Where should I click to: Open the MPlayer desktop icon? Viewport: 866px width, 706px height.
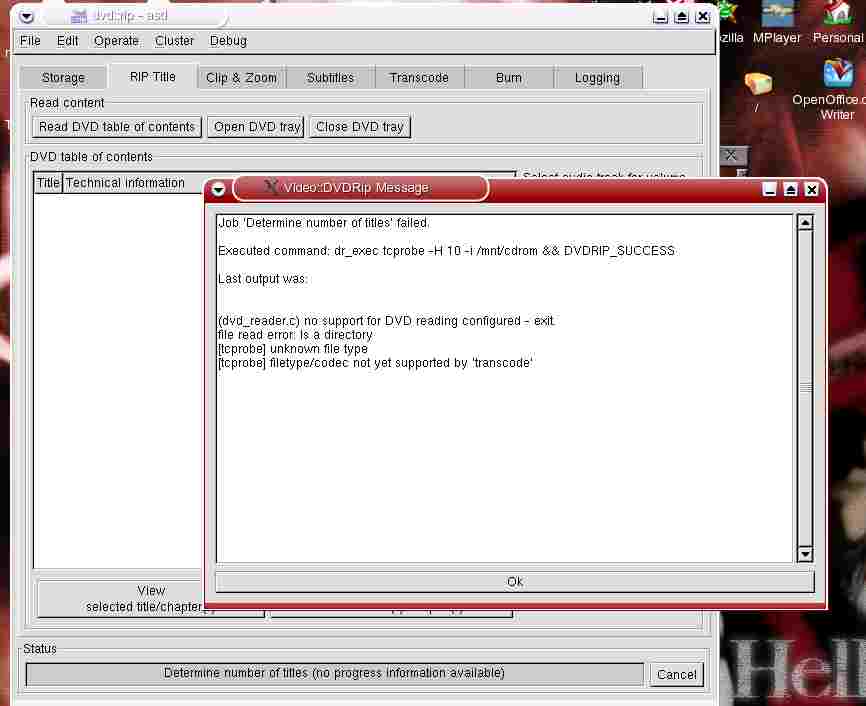[x=777, y=15]
